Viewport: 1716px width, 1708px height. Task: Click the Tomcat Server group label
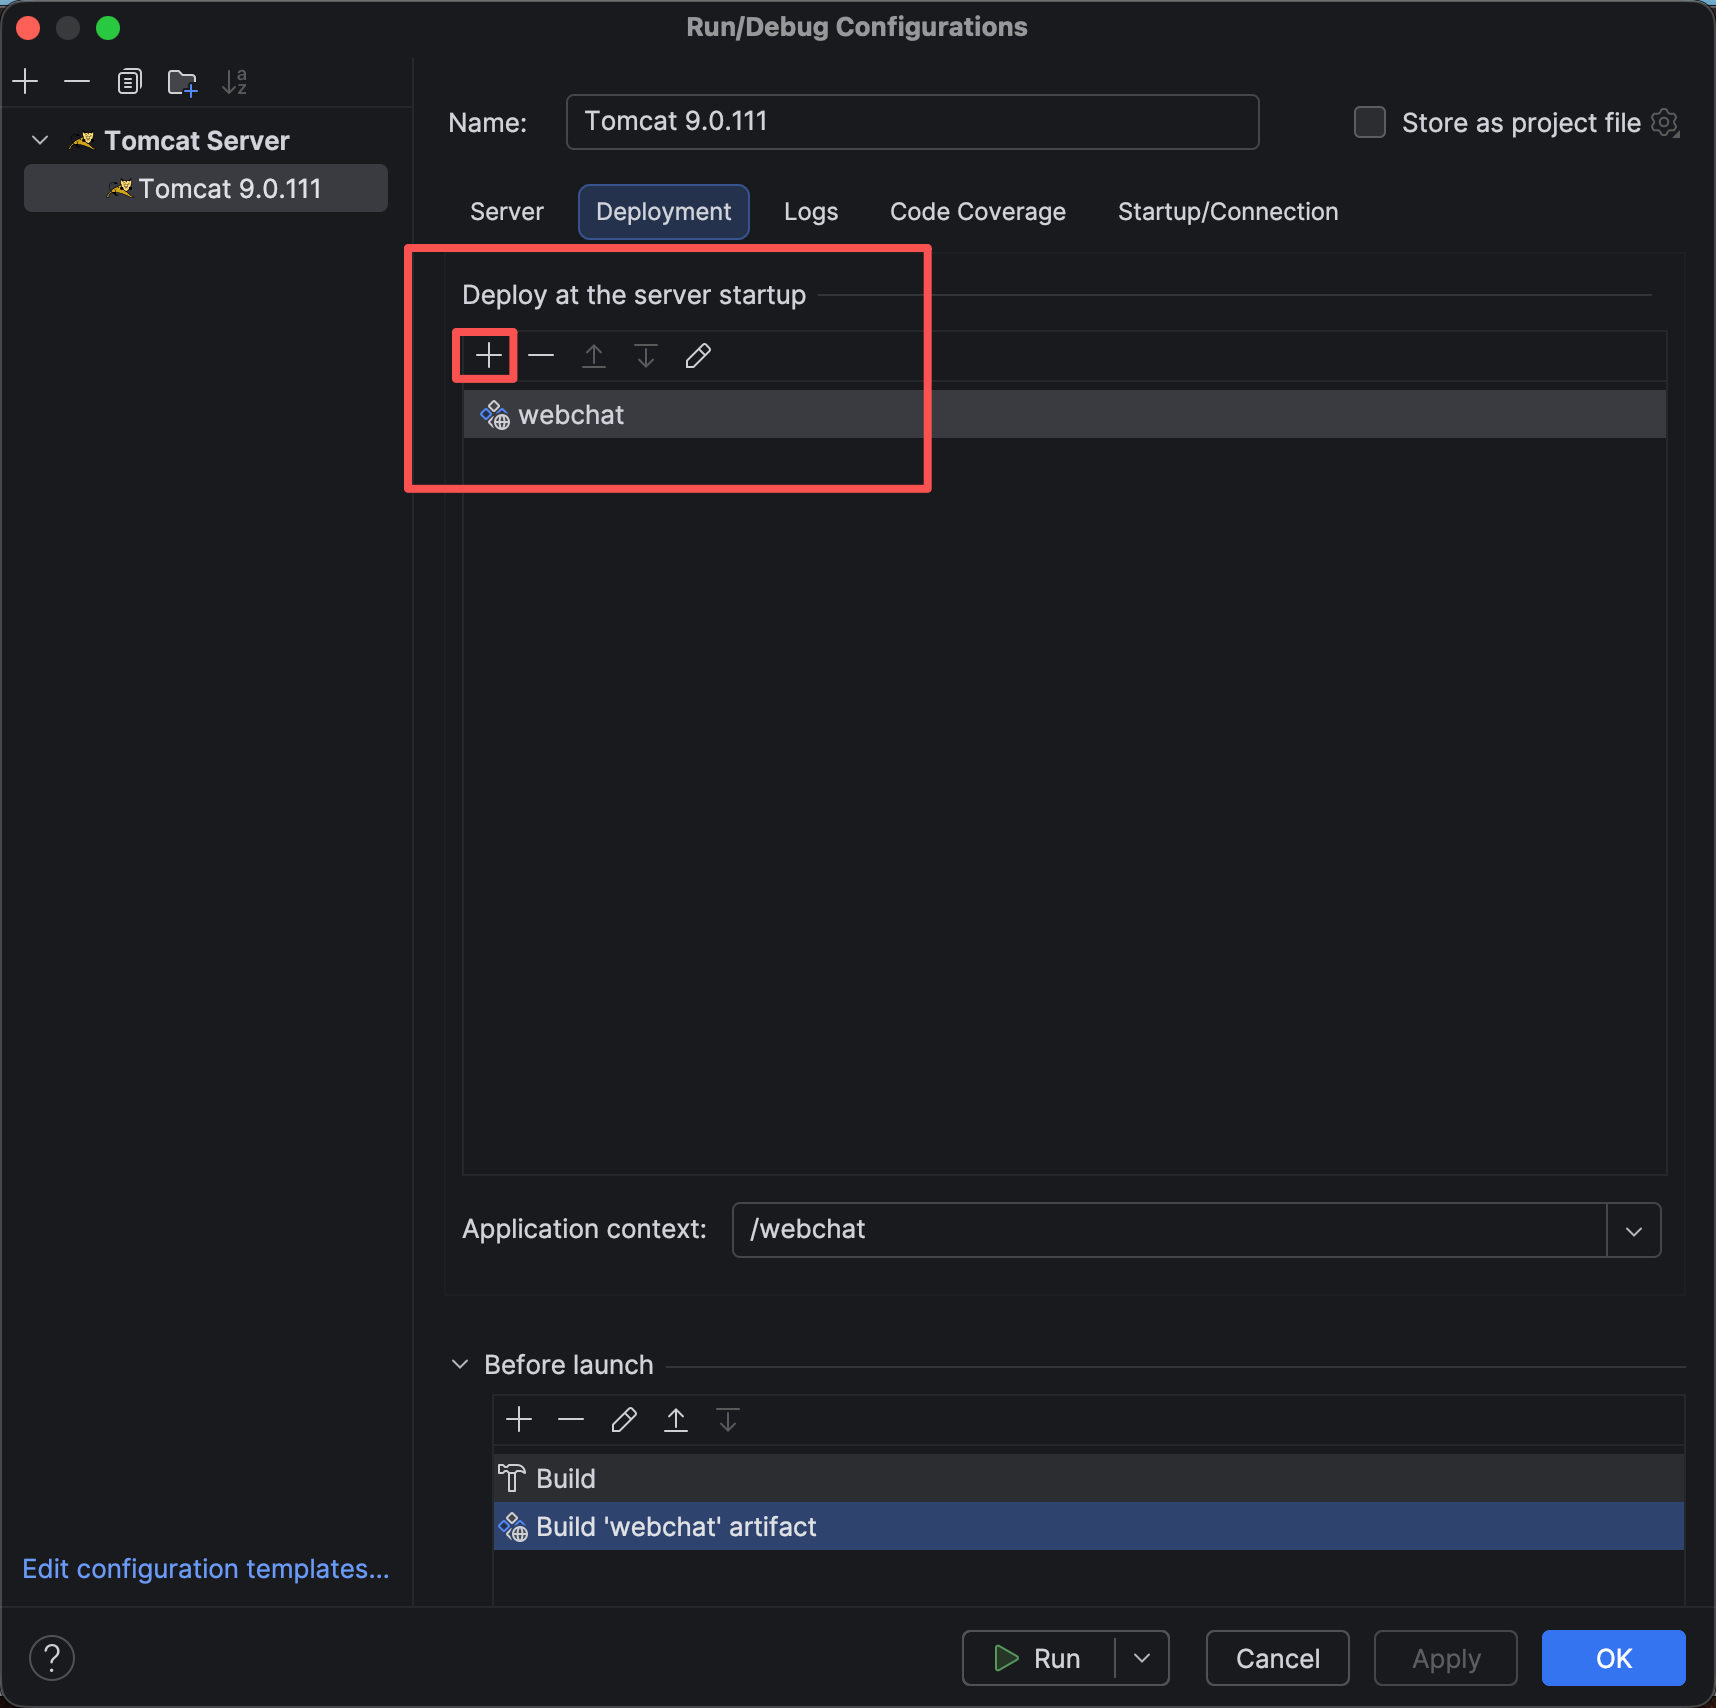(x=197, y=141)
